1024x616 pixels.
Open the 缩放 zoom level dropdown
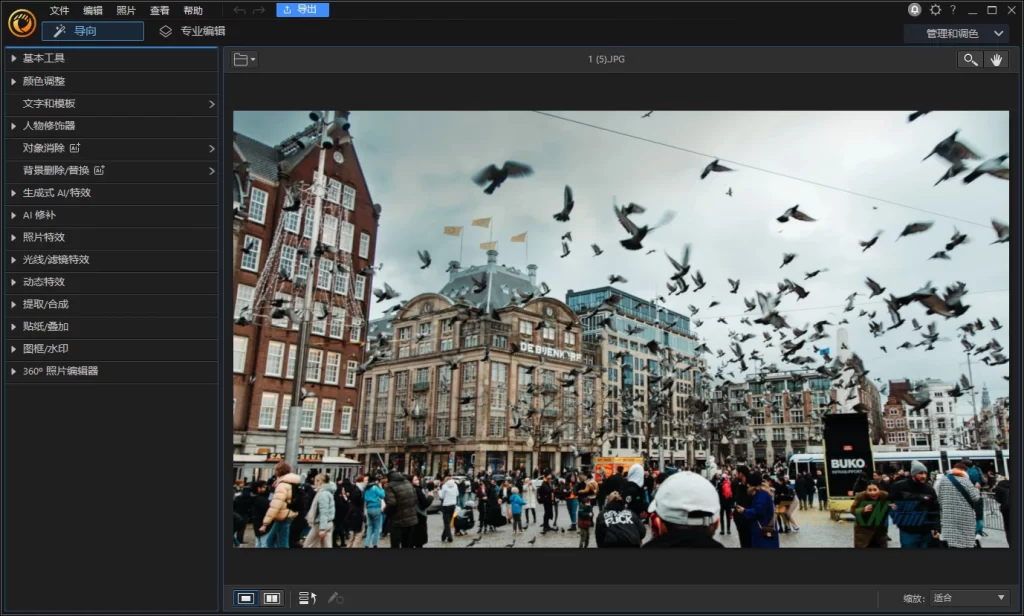click(968, 598)
